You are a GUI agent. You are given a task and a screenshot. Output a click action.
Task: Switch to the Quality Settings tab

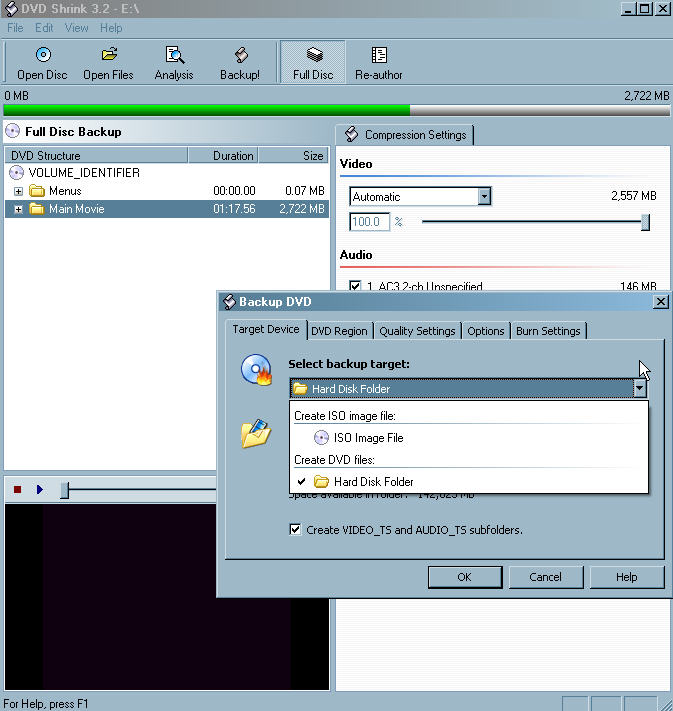(417, 331)
